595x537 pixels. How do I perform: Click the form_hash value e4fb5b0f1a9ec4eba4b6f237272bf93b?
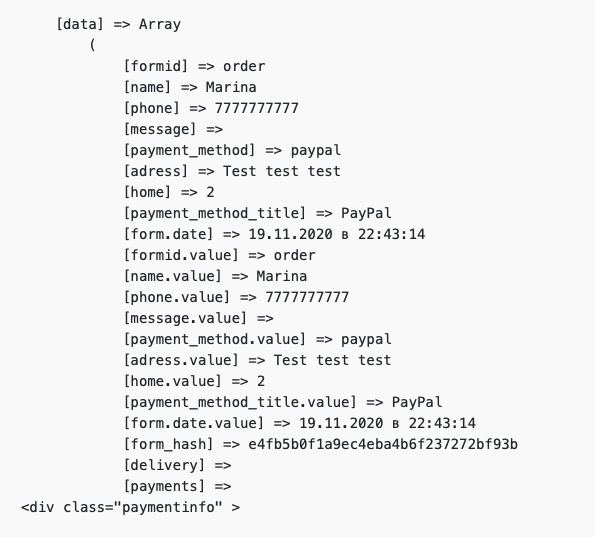[x=383, y=444]
